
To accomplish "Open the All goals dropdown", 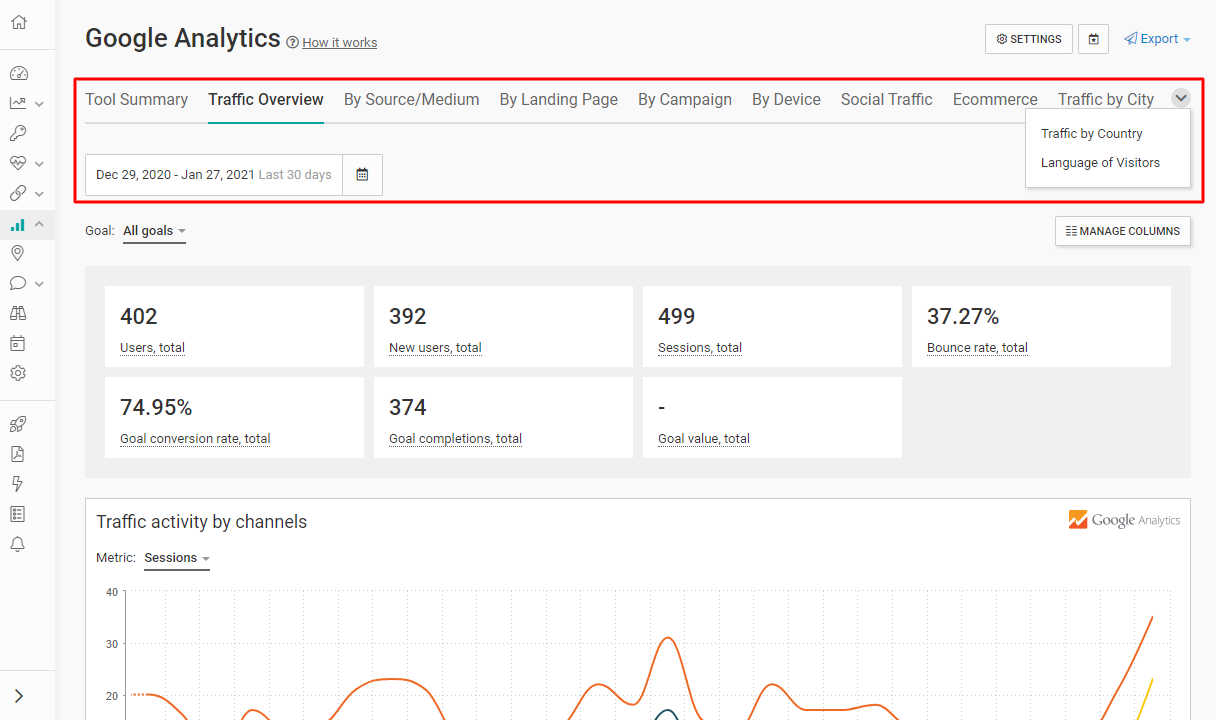I will click(154, 231).
